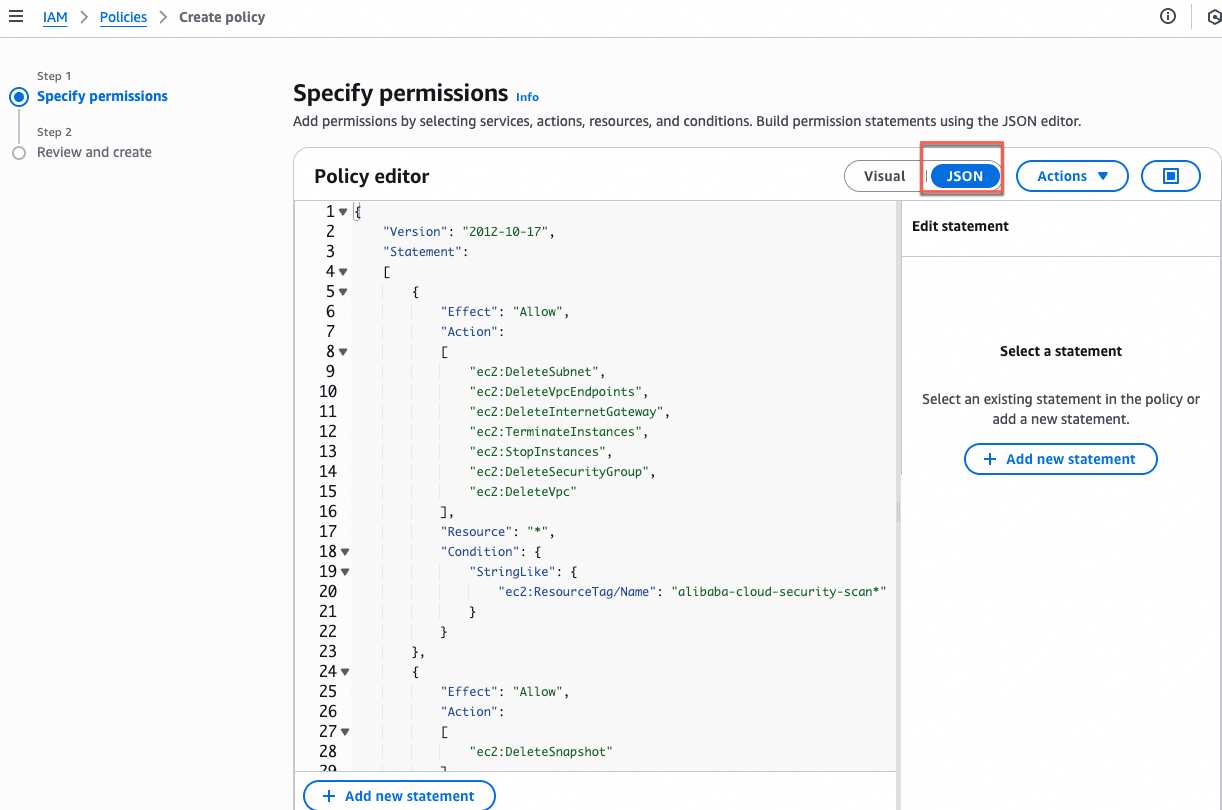Open Policies breadcrumb link

[123, 17]
